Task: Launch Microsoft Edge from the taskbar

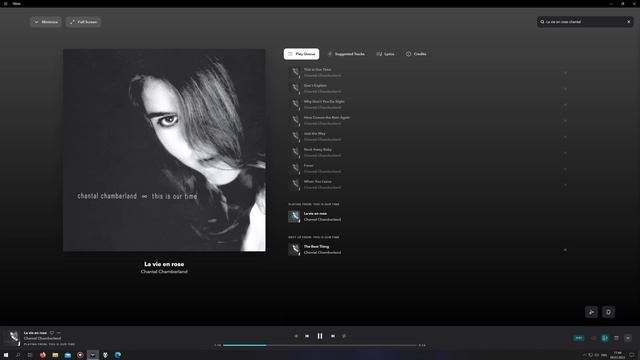Action: pyautogui.click(x=118, y=355)
